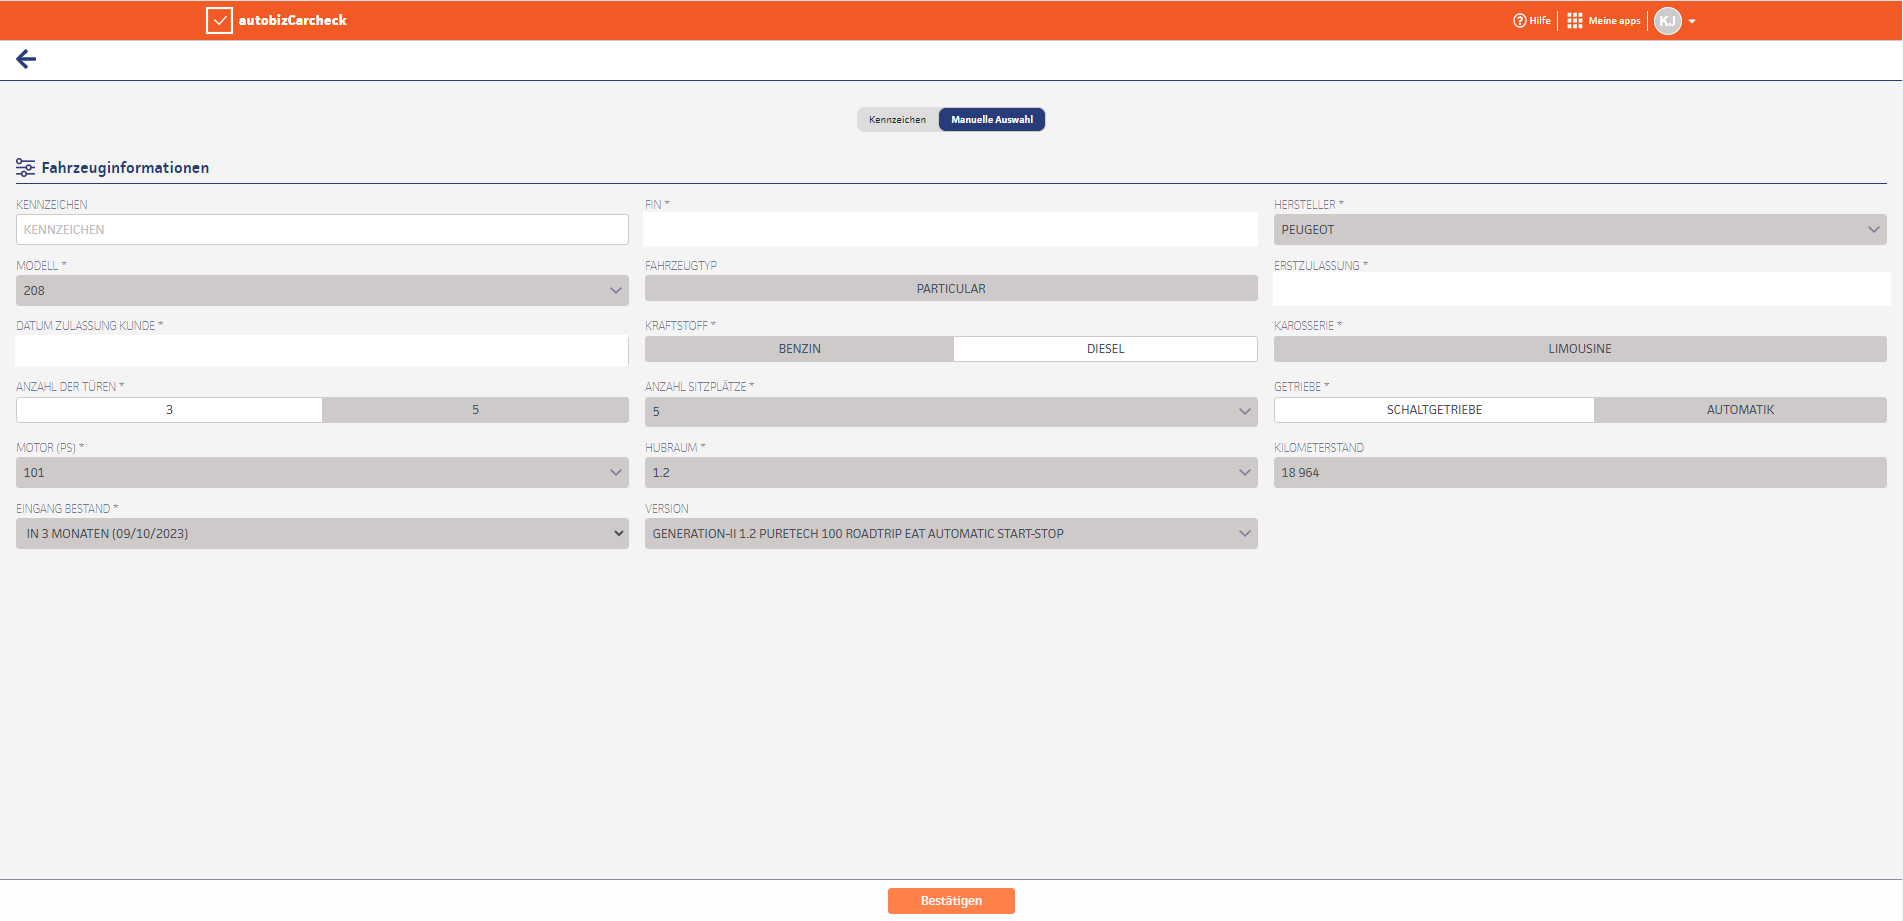Select SCHALTGETRIEBE as Getriebe

click(1434, 410)
